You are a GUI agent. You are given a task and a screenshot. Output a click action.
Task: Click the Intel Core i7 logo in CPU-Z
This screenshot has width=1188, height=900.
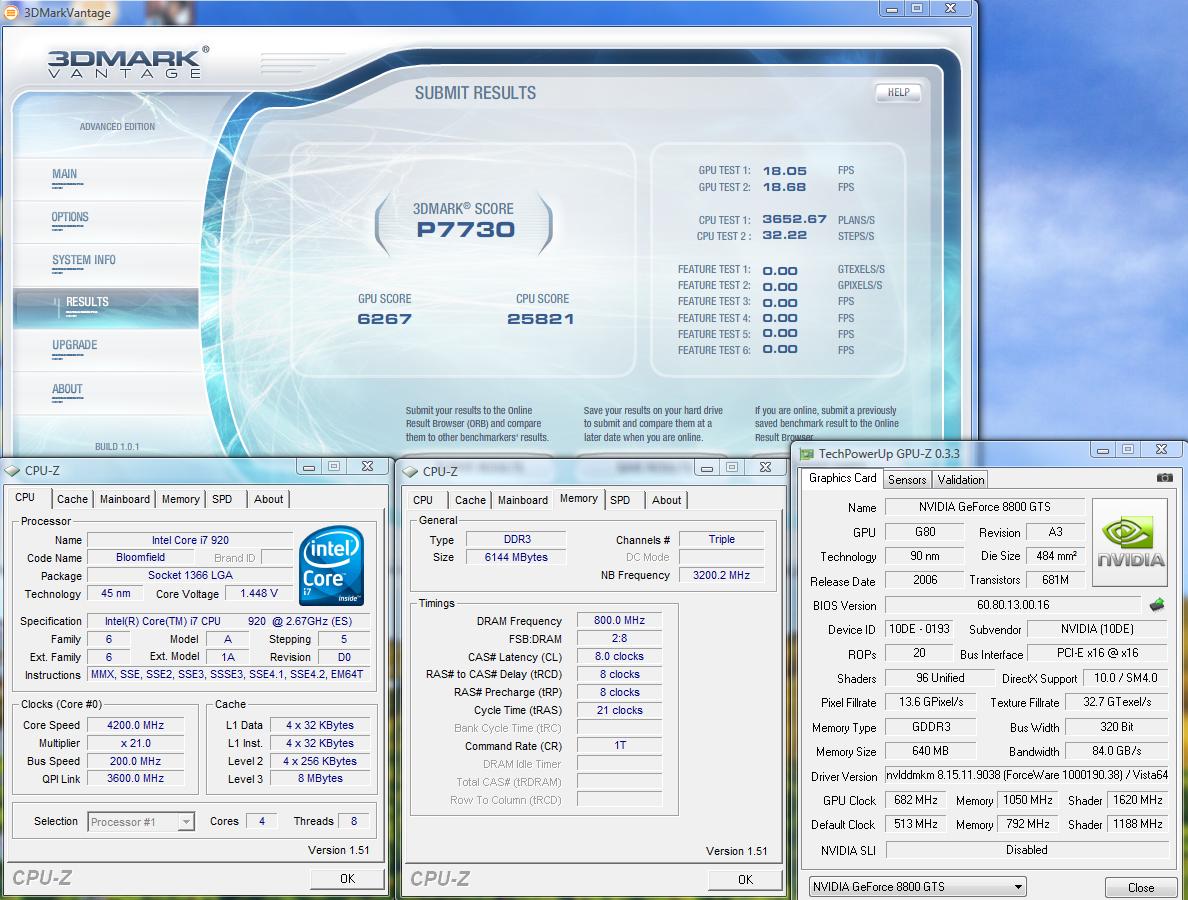coord(332,565)
